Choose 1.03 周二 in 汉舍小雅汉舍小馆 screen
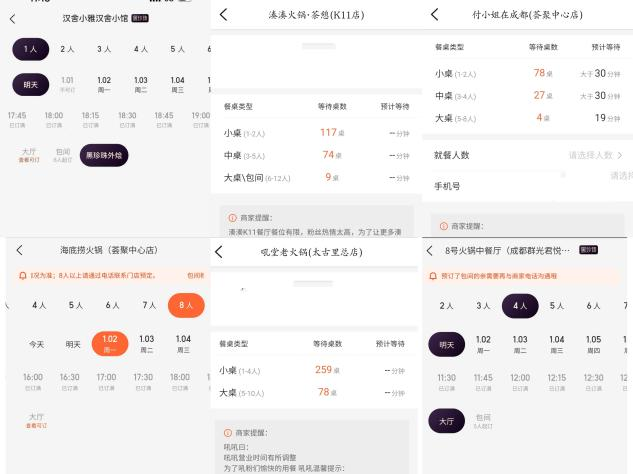Image resolution: width=633 pixels, height=474 pixels. [140, 84]
